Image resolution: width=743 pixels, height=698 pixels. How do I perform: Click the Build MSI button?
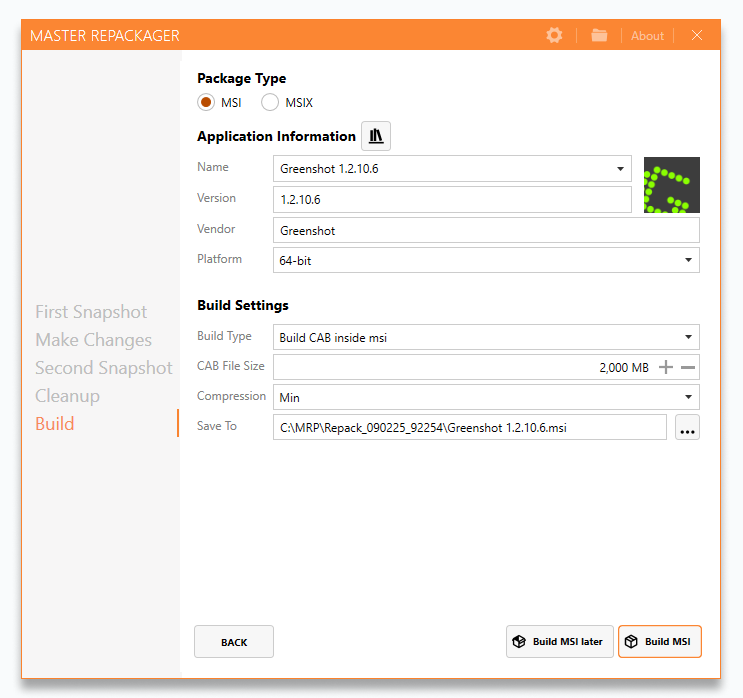click(x=660, y=642)
